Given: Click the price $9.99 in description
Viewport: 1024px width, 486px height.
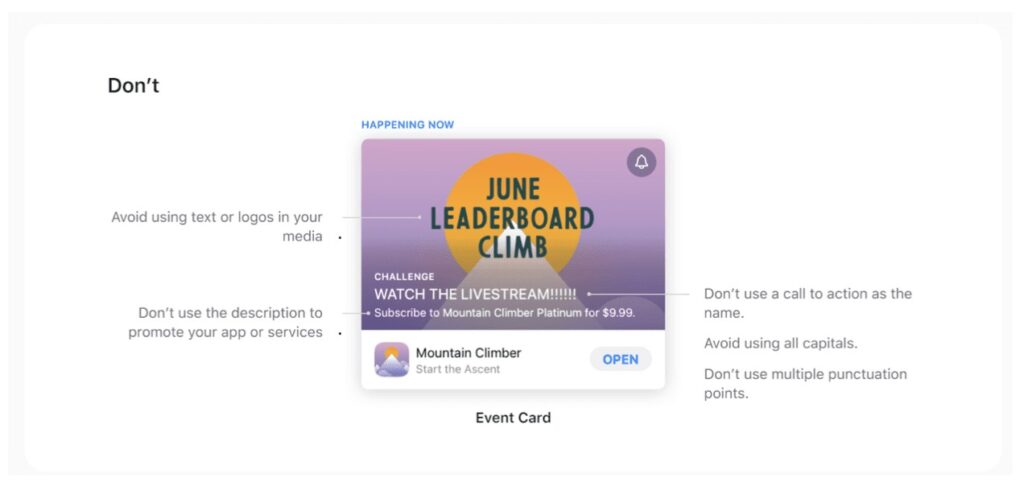Looking at the screenshot, I should click(x=618, y=313).
